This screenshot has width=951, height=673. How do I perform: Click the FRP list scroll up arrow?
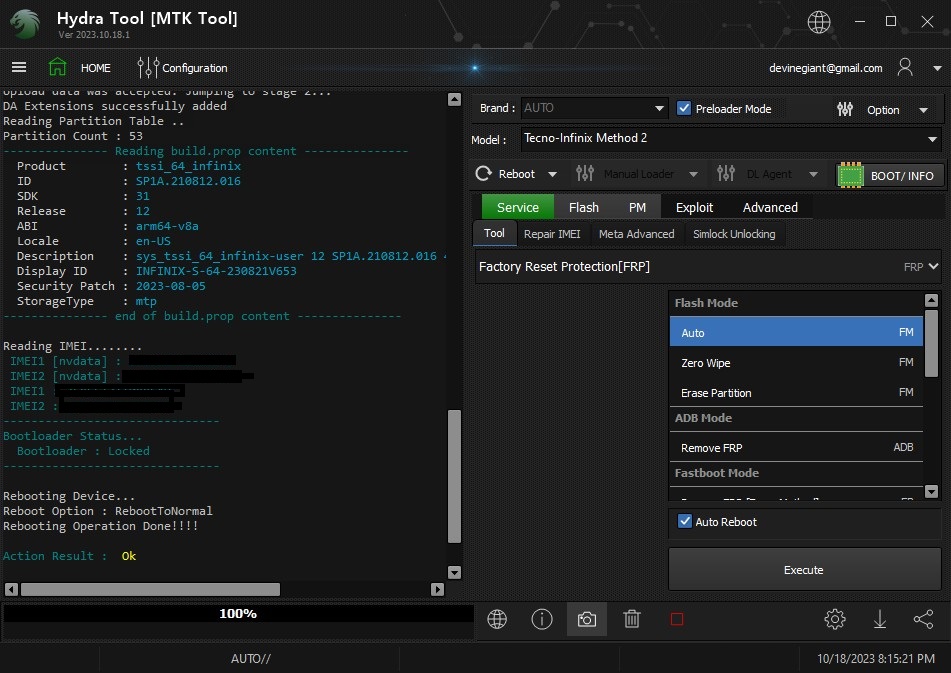click(x=932, y=300)
